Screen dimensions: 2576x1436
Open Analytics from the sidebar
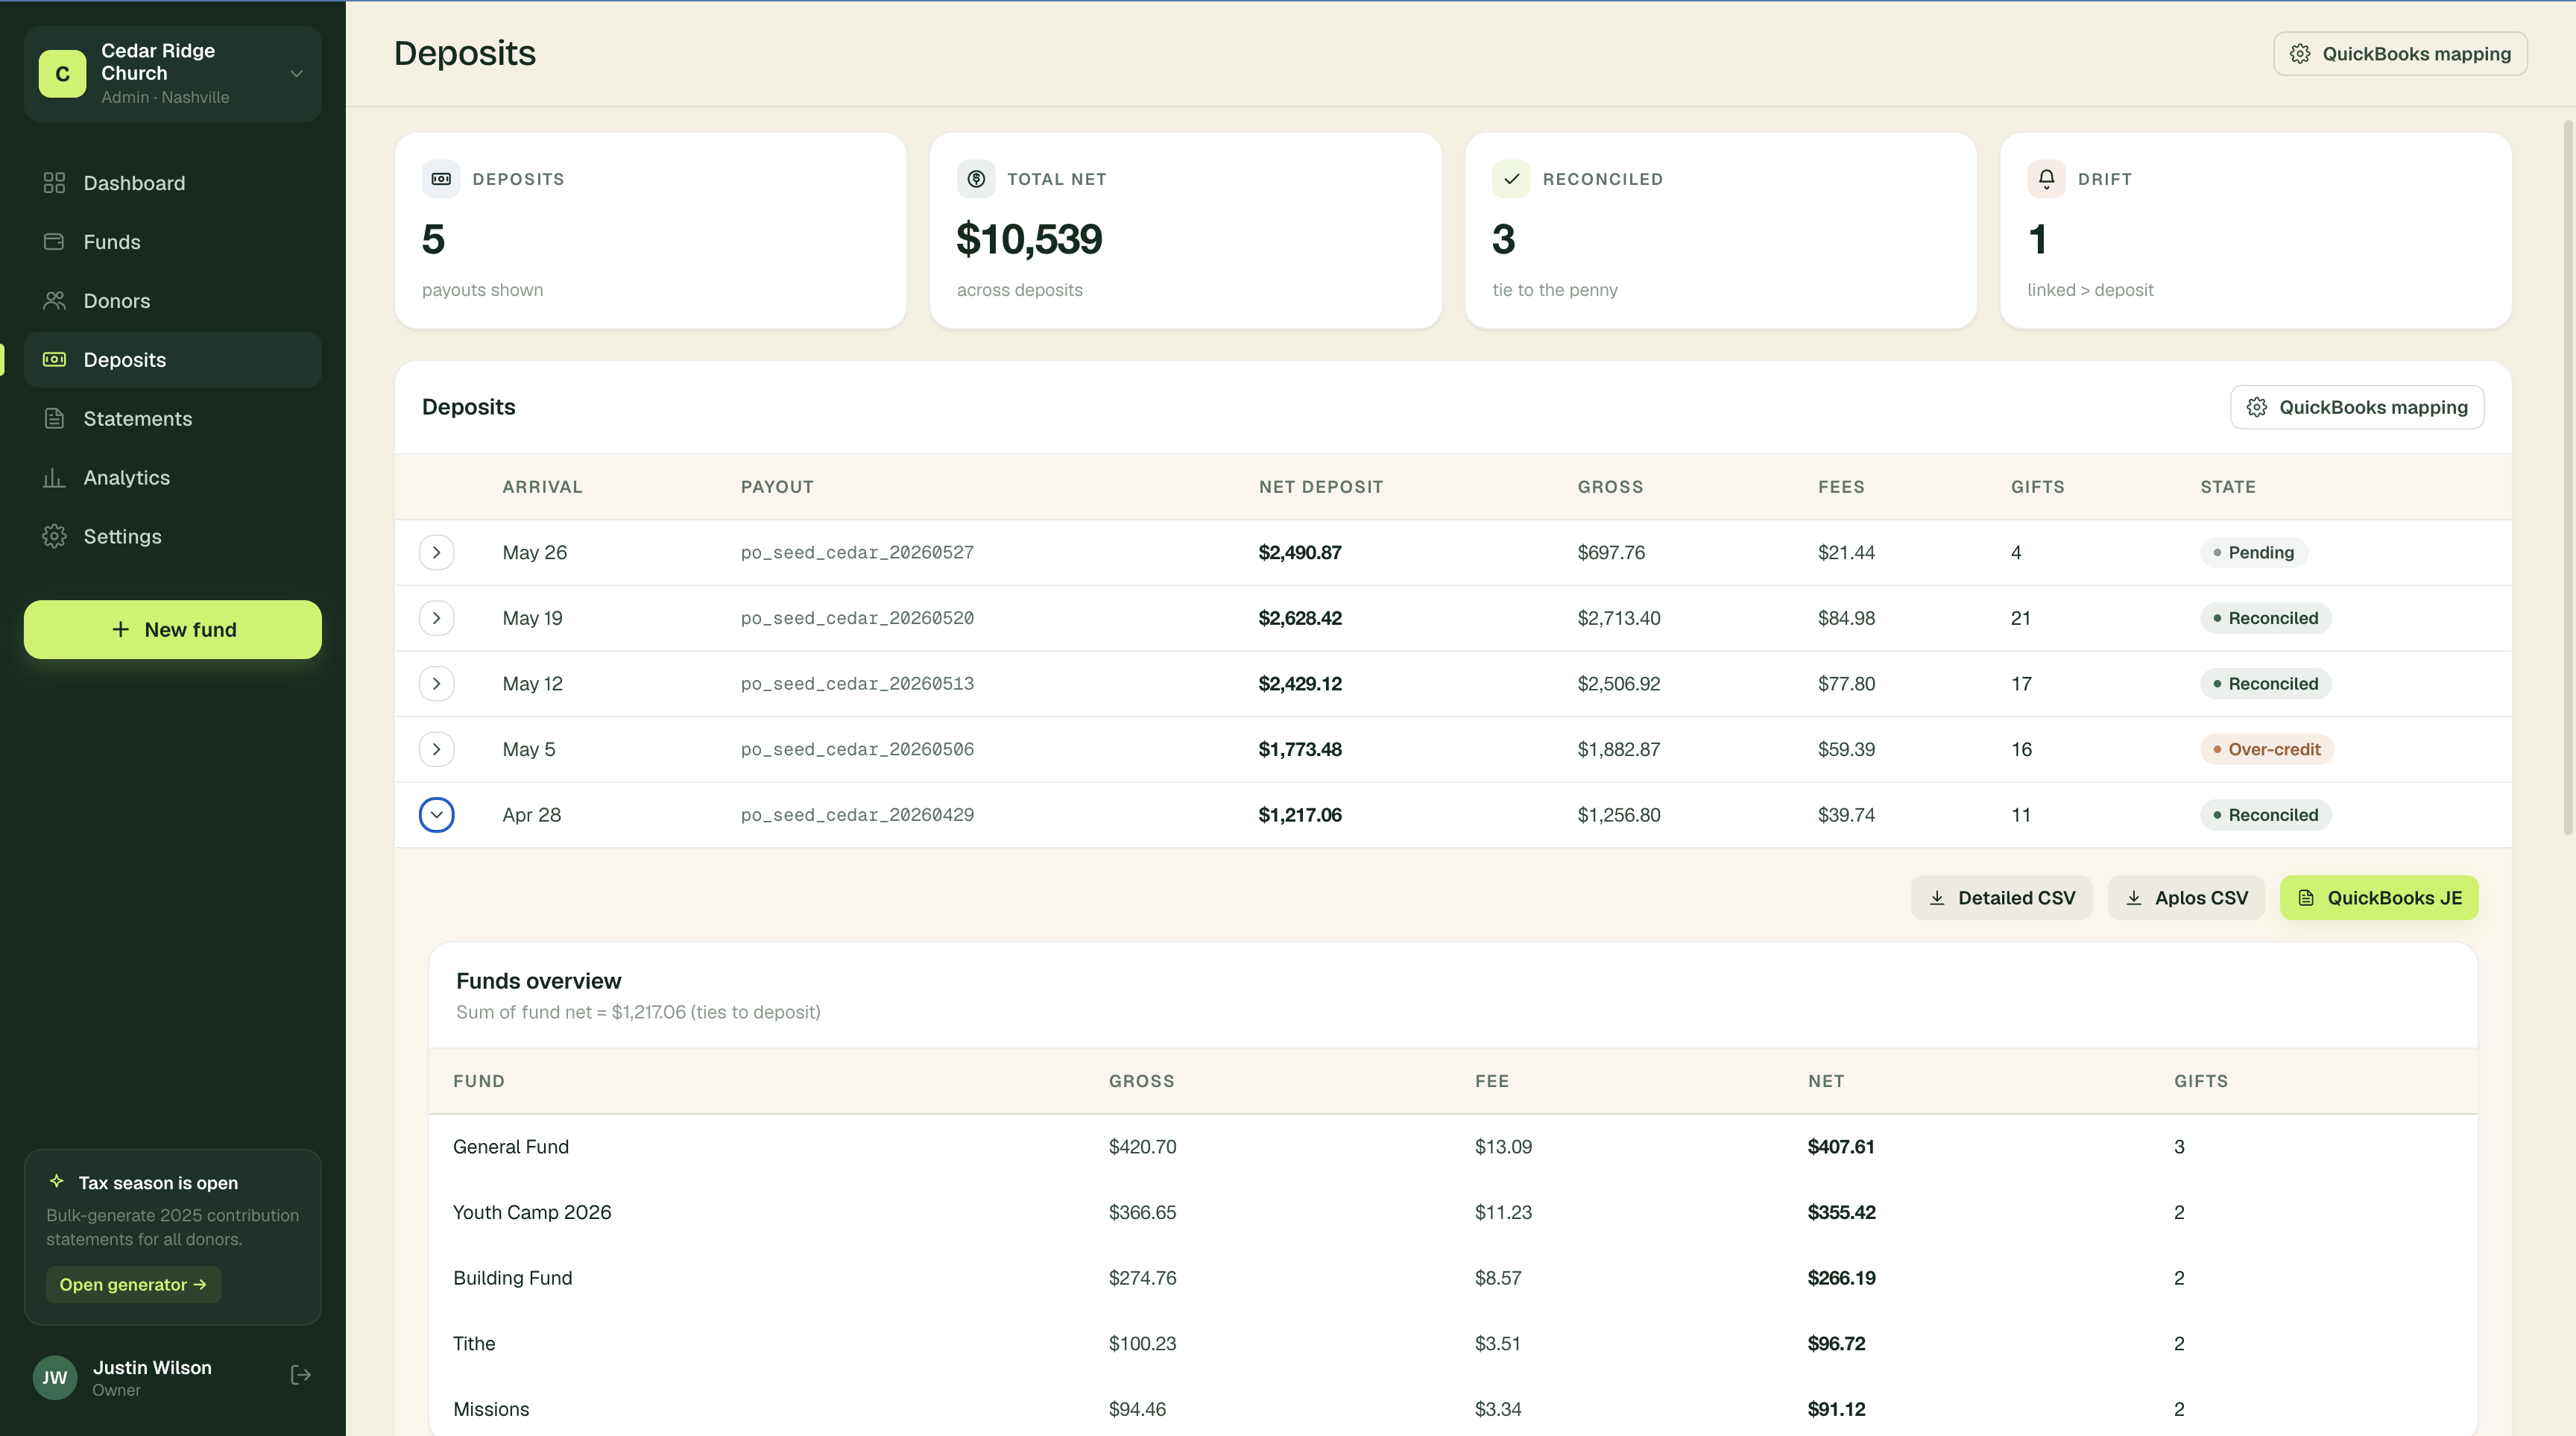pyautogui.click(x=173, y=478)
